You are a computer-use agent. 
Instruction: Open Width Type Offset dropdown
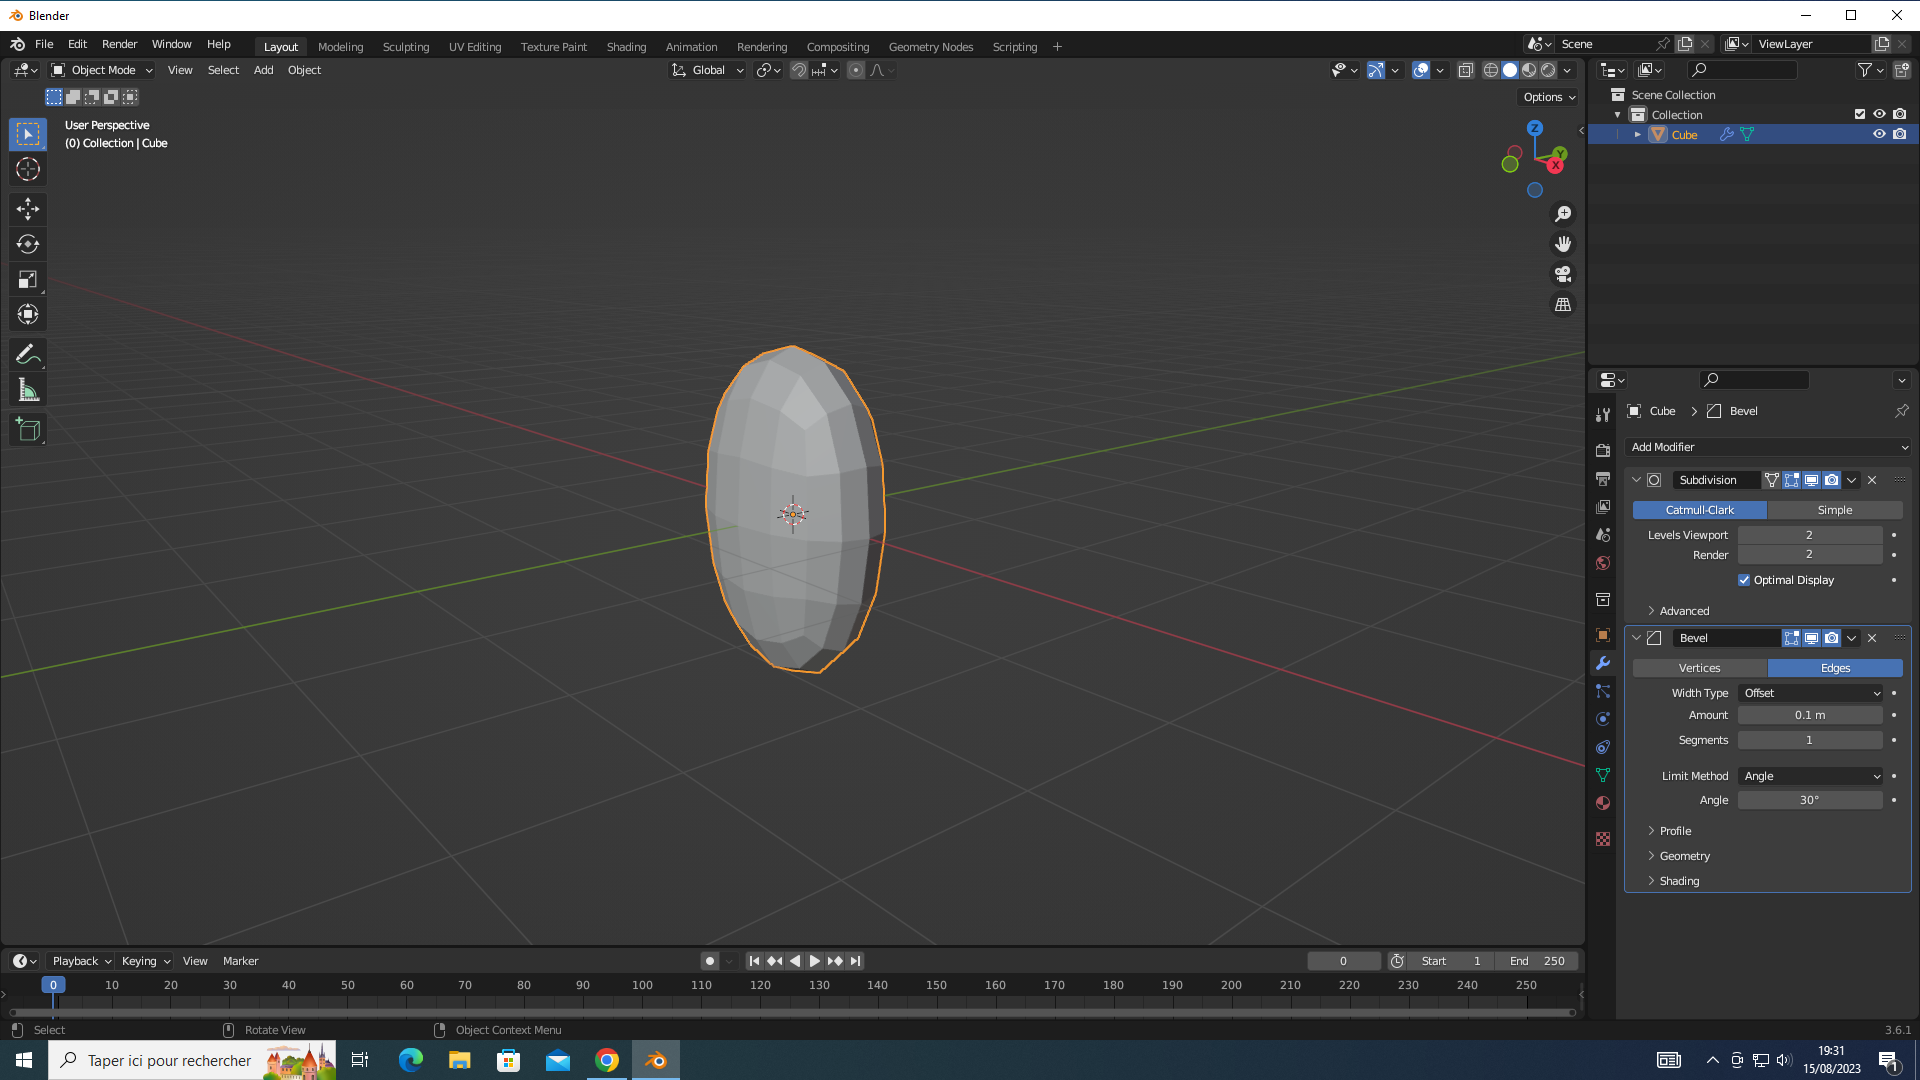click(1811, 693)
